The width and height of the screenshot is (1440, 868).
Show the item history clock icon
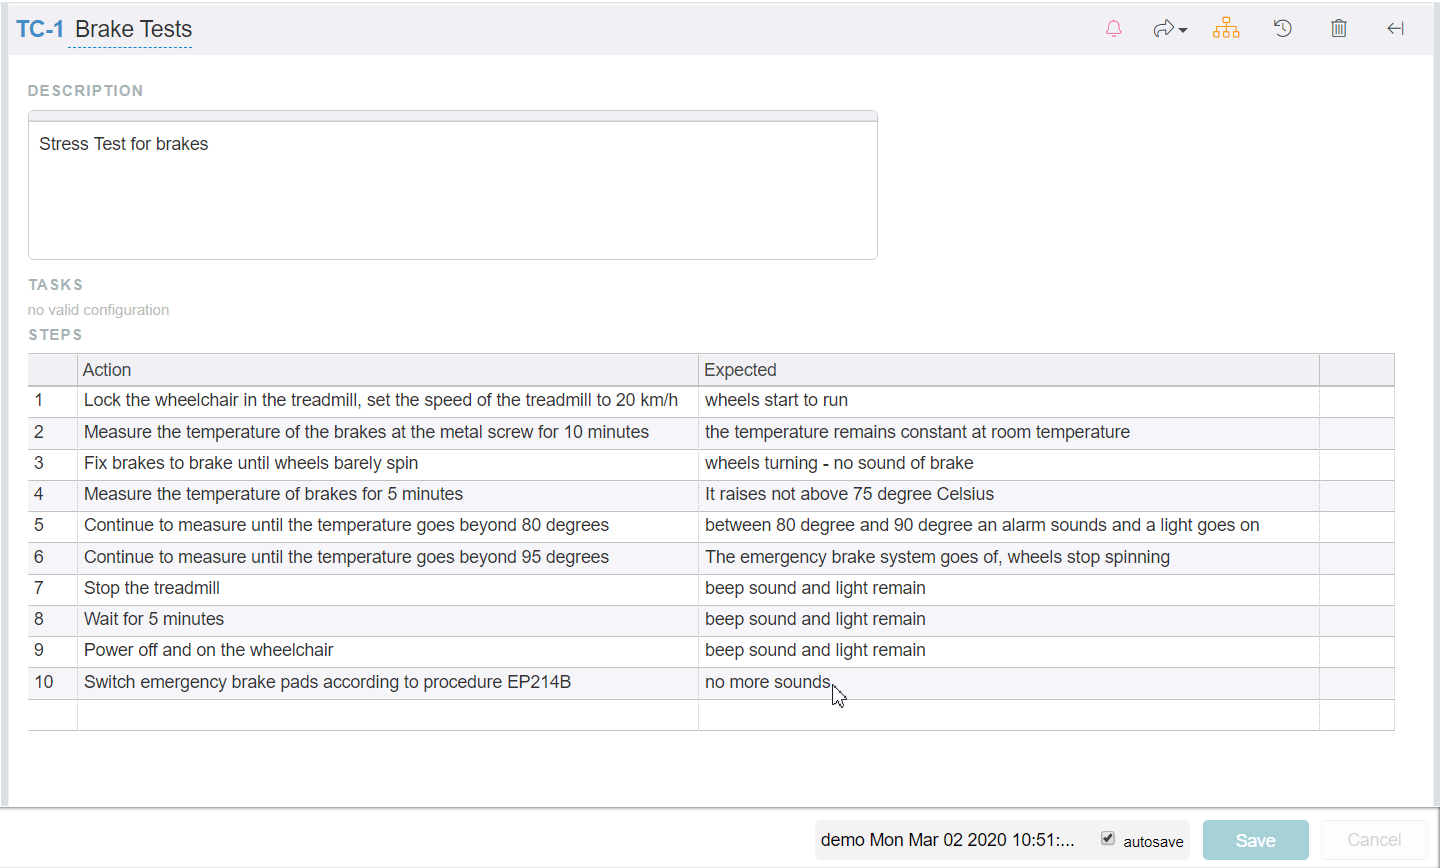click(x=1283, y=29)
